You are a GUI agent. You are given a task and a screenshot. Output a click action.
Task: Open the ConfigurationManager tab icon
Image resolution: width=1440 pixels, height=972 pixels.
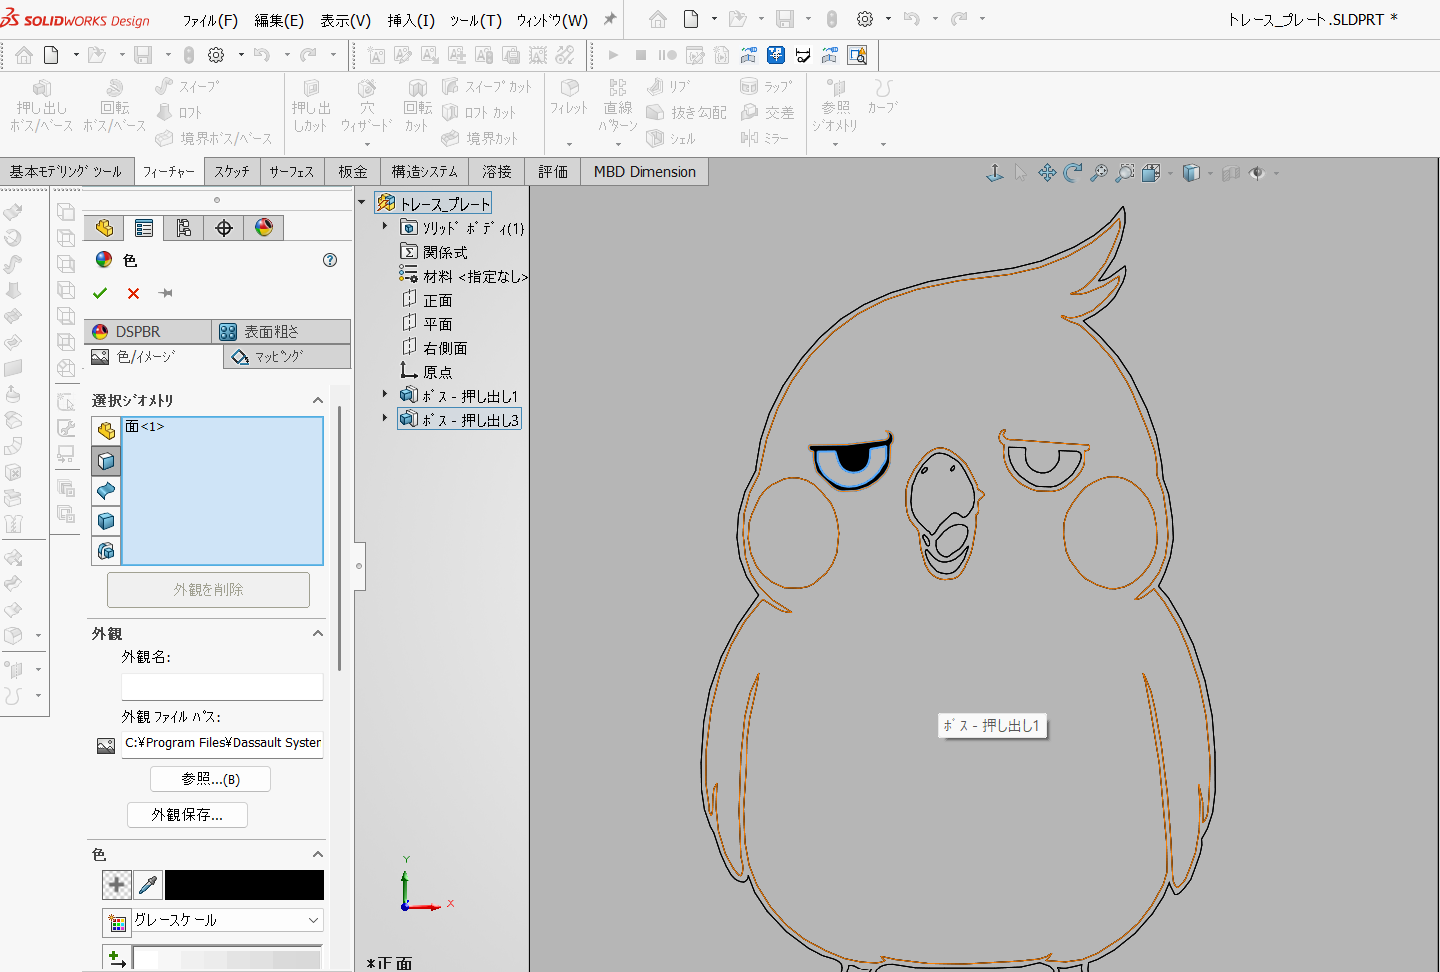tap(184, 228)
